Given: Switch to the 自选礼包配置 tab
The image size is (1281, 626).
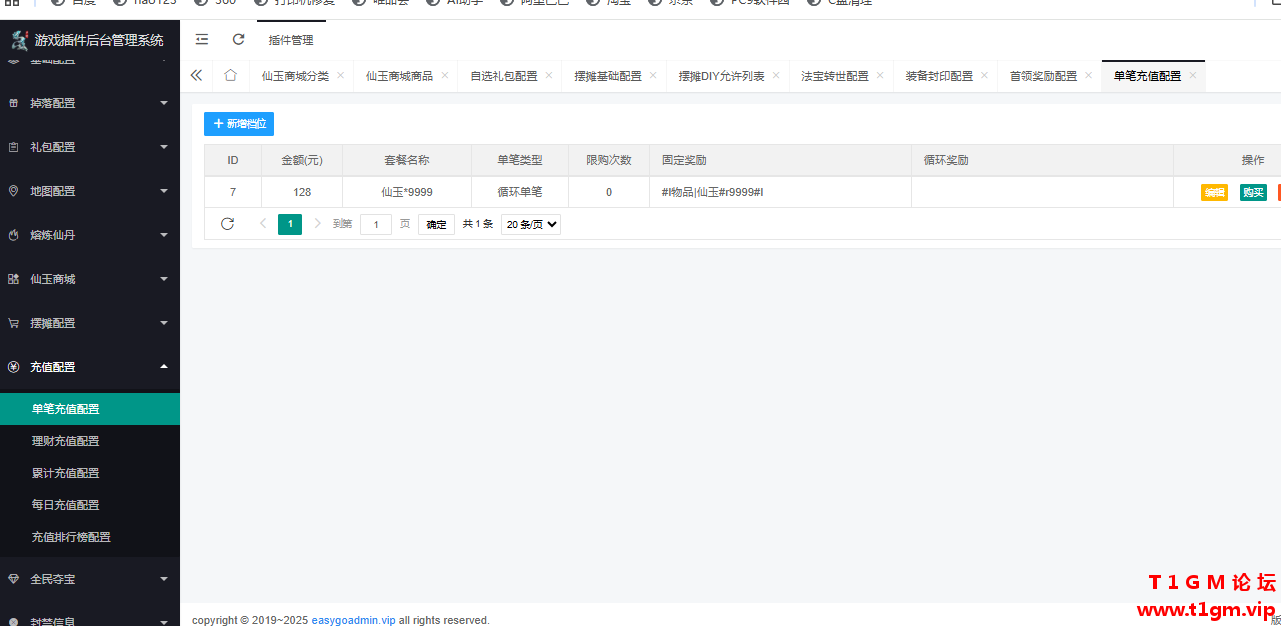Looking at the screenshot, I should pos(504,76).
